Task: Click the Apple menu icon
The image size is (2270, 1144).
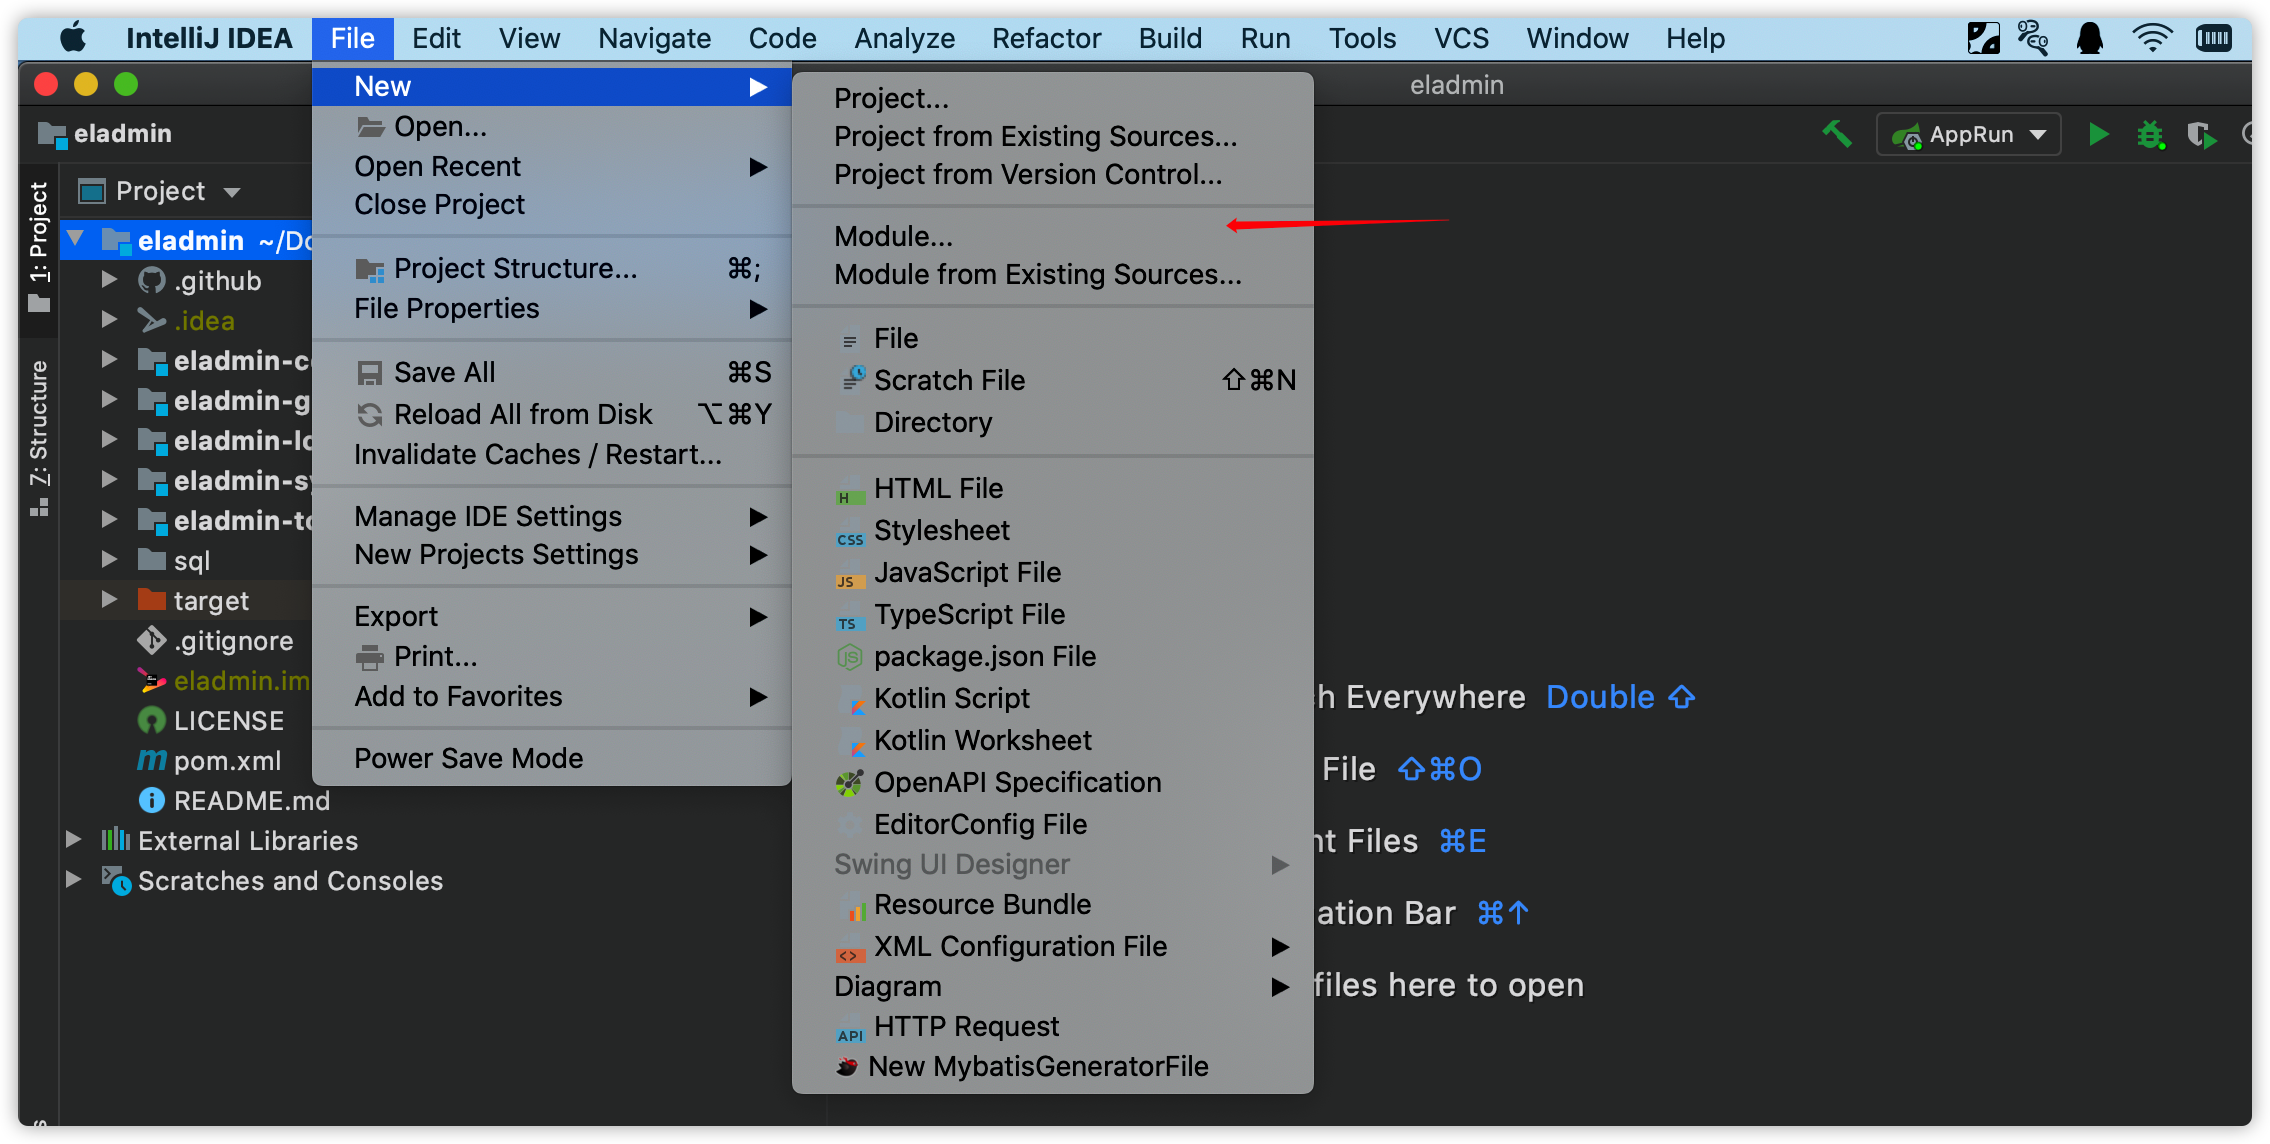Action: (73, 38)
